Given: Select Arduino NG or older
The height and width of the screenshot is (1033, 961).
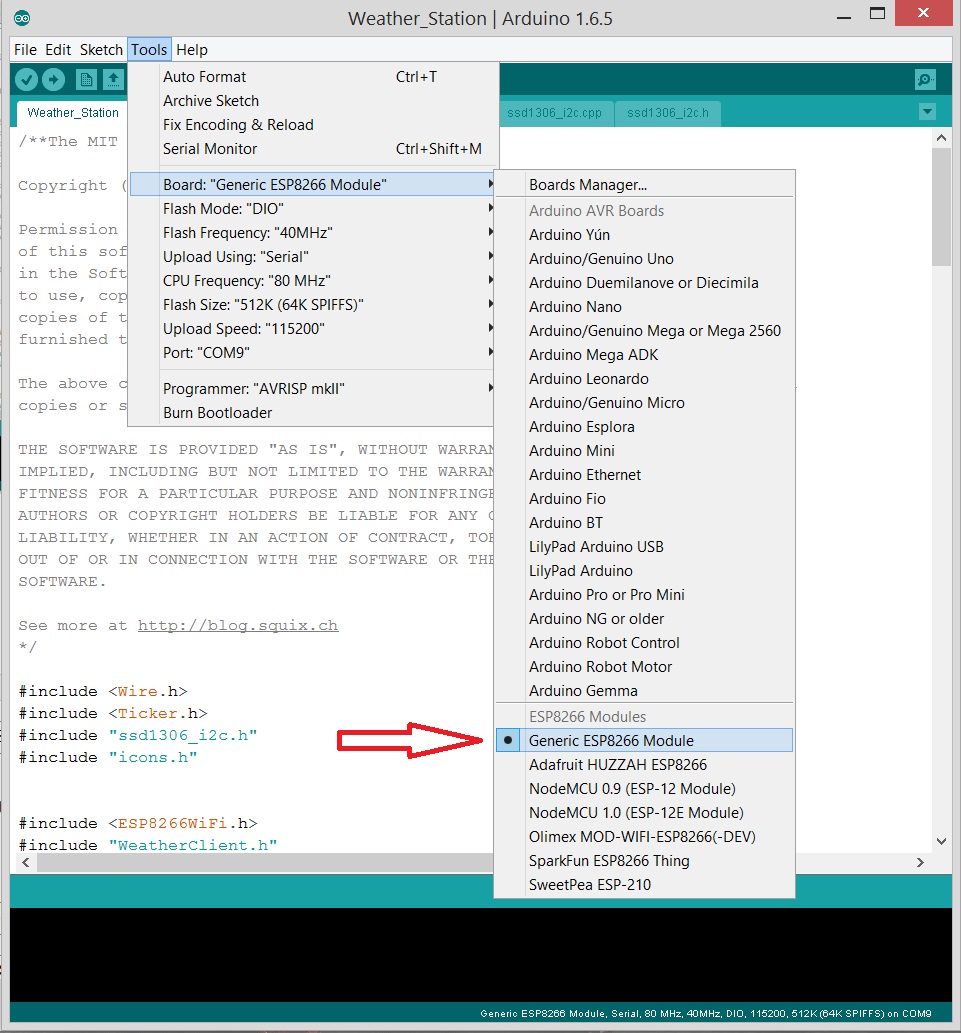Looking at the screenshot, I should [x=644, y=619].
